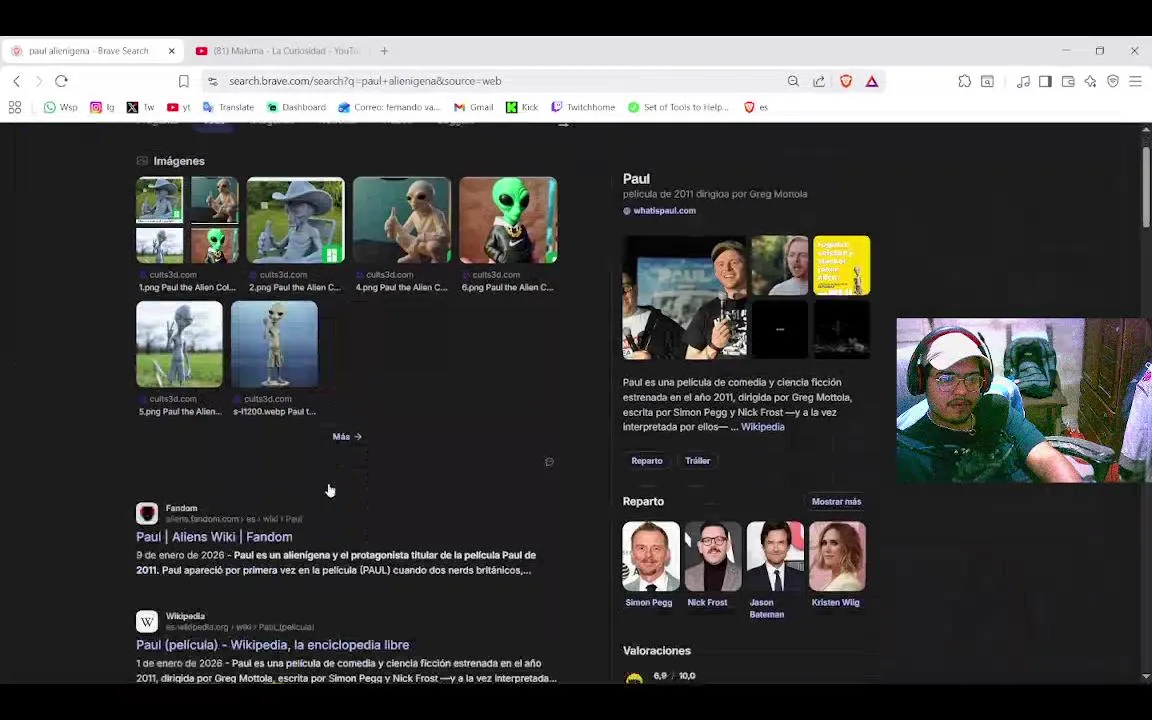
Task: Click the Fandom site favicon
Action: [x=147, y=513]
